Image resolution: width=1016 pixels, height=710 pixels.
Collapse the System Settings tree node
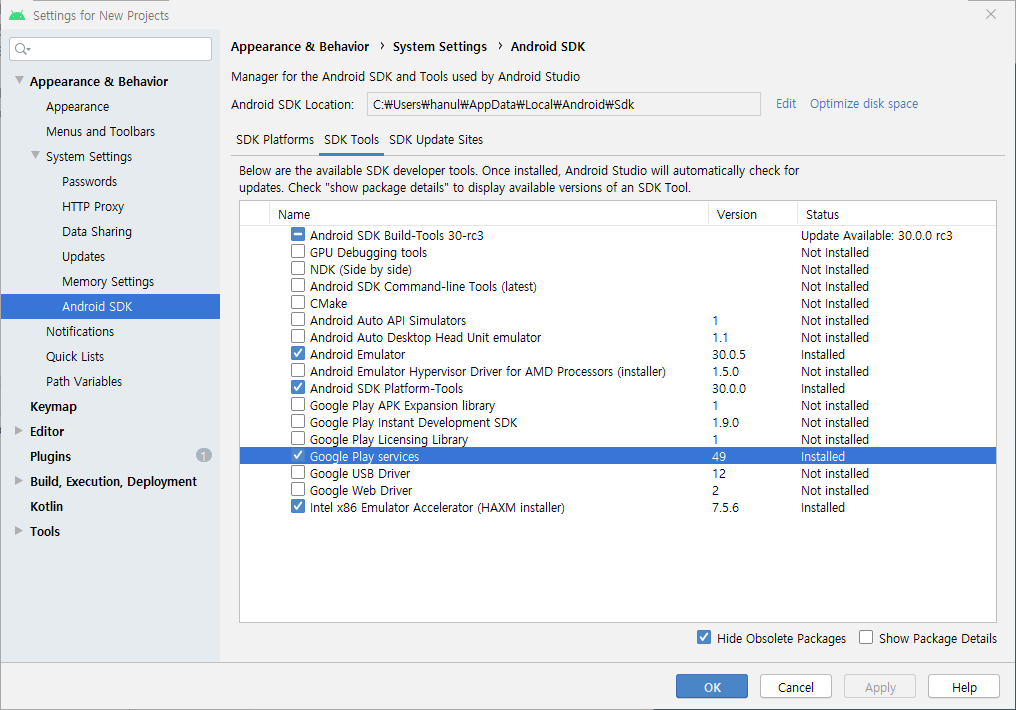pyautogui.click(x=36, y=155)
